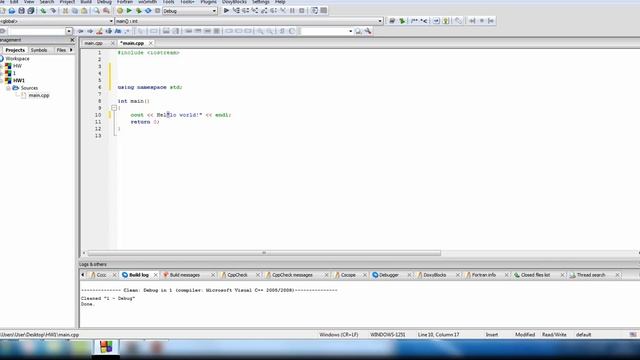640x360 pixels.
Task: Toggle the match case Aa icon
Action: (118, 31)
